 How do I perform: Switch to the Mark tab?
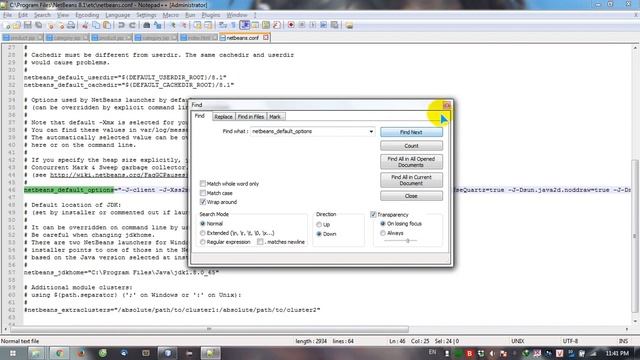pos(275,117)
